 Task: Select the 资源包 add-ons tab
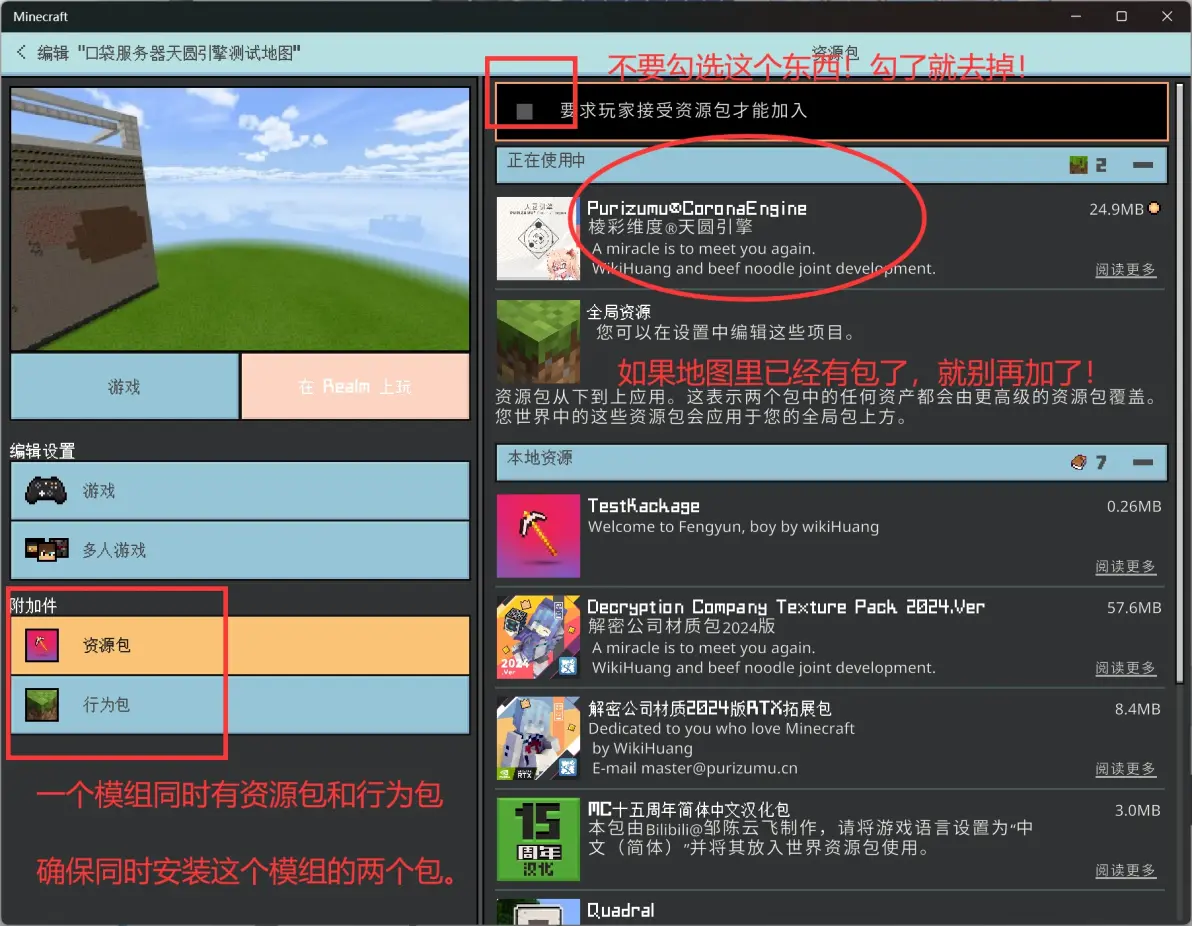click(240, 645)
